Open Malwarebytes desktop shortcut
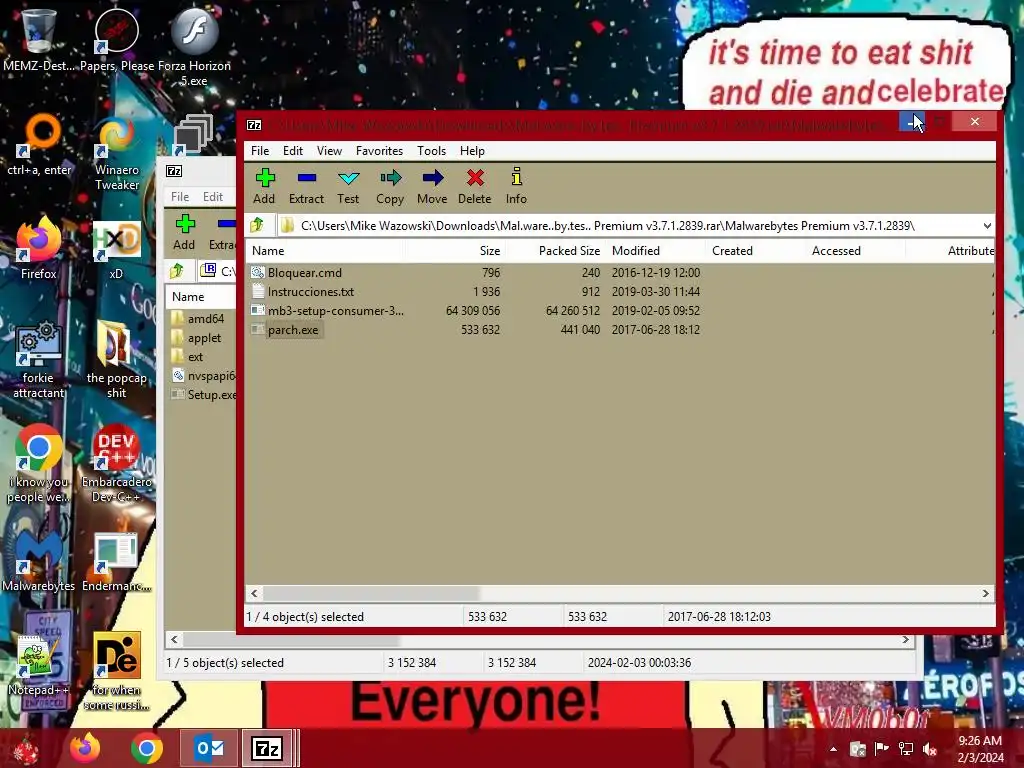Screen dimensions: 1024x768 pos(39,562)
